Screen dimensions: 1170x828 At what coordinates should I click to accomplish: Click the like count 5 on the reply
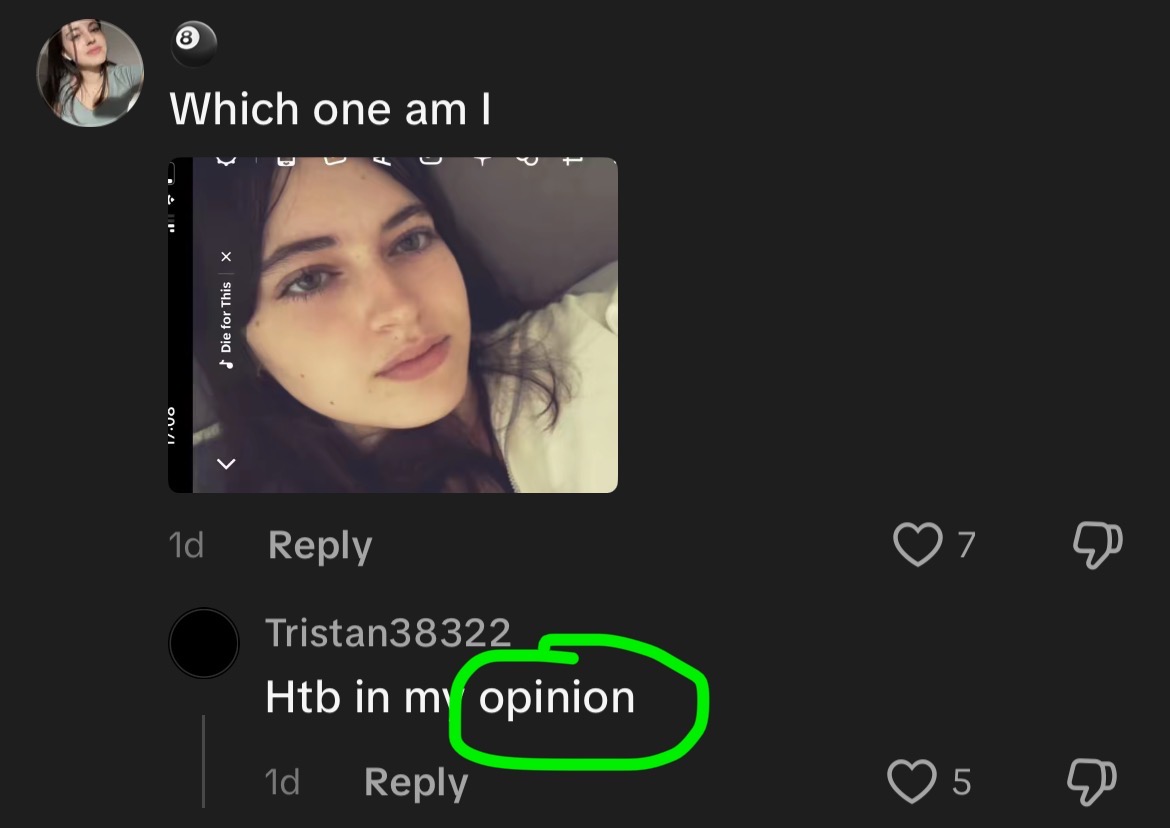pos(961,781)
